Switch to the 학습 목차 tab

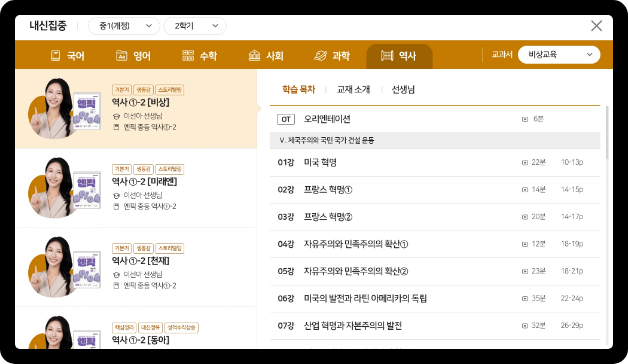click(298, 89)
